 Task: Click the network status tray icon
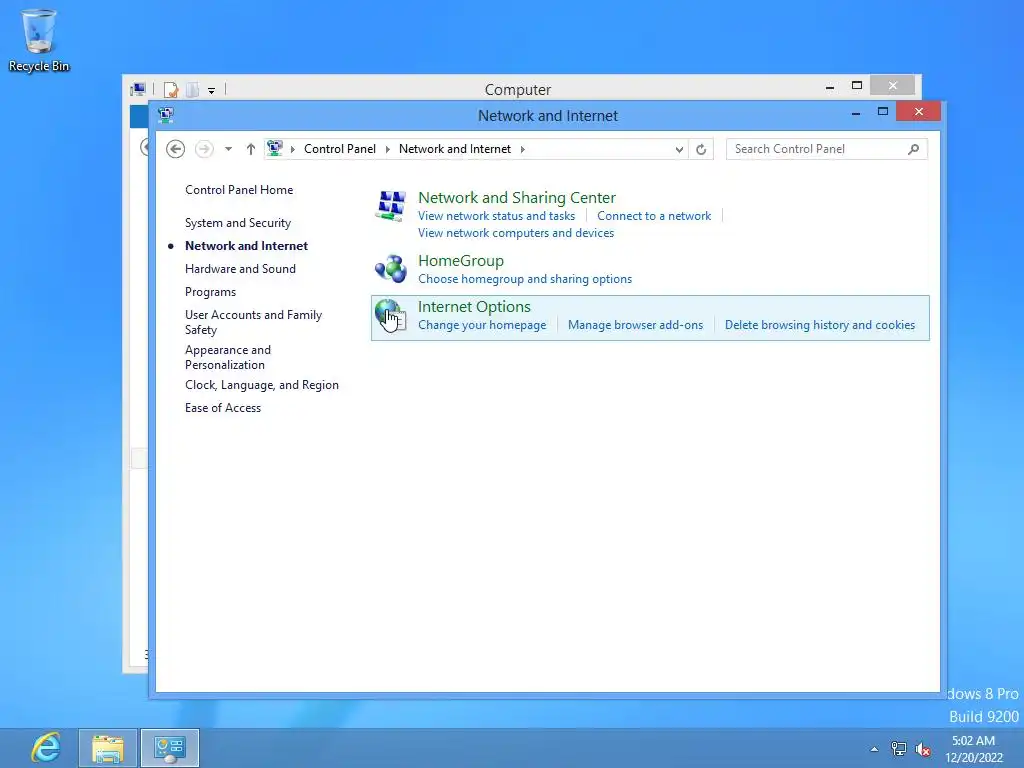pos(899,749)
